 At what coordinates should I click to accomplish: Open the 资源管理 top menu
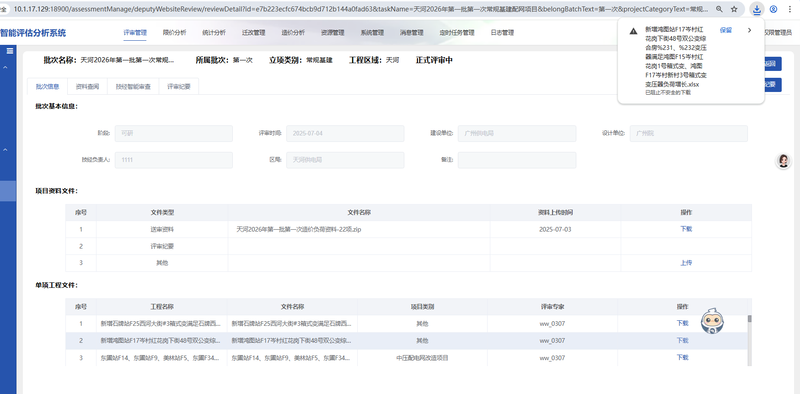coord(333,32)
